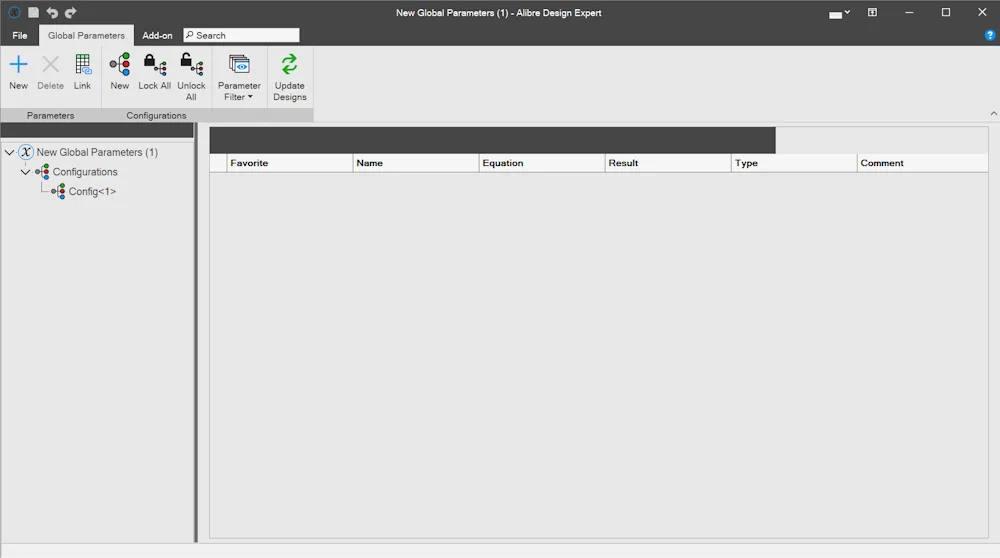Image resolution: width=1000 pixels, height=558 pixels.
Task: Collapse the ribbon with the chevron
Action: click(x=994, y=114)
